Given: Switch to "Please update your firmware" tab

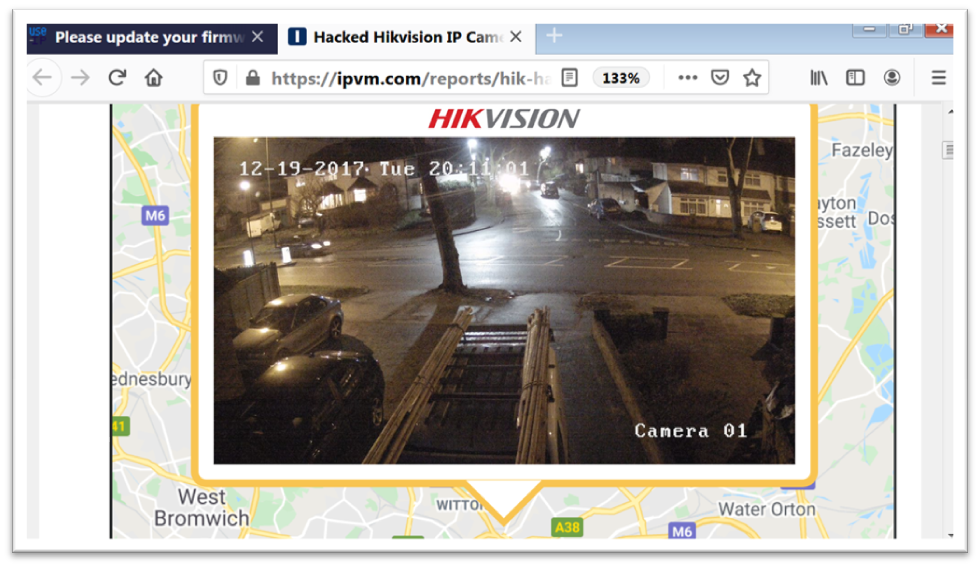Looking at the screenshot, I should 140,37.
